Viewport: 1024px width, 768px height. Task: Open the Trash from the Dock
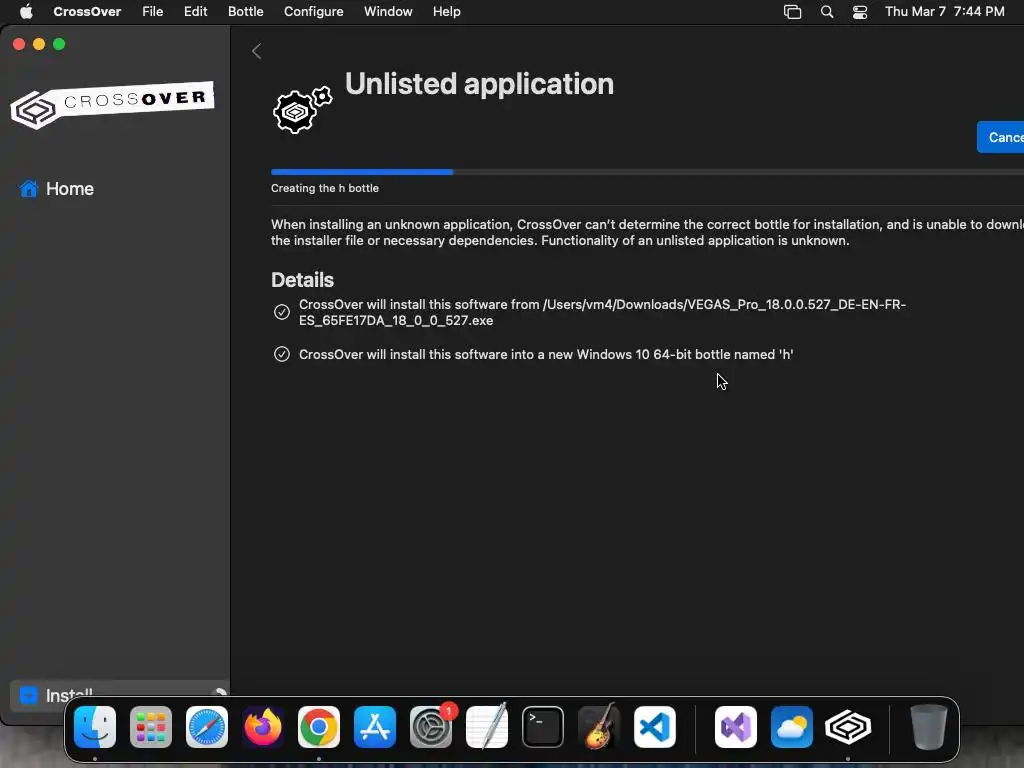(929, 726)
